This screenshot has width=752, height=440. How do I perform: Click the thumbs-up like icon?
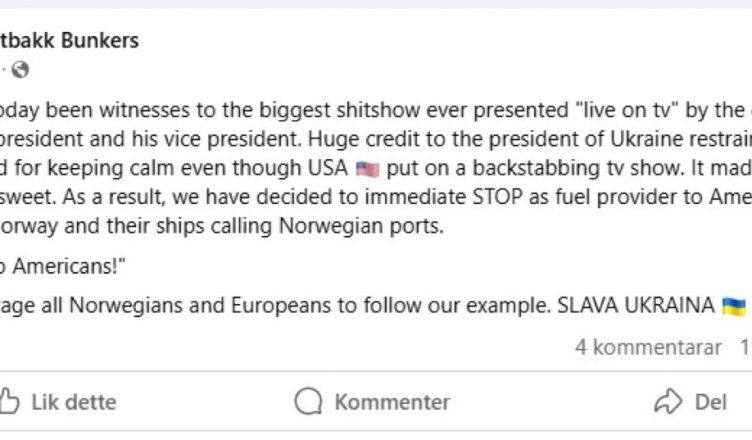pyautogui.click(x=9, y=401)
